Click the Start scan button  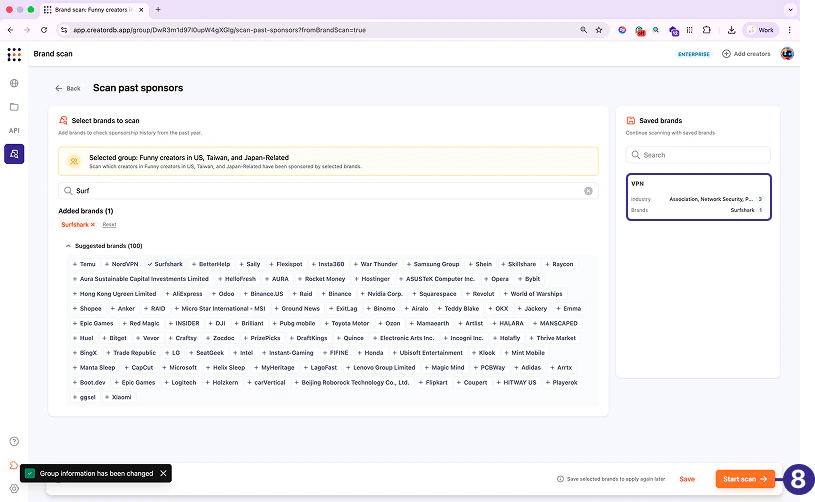coord(745,479)
